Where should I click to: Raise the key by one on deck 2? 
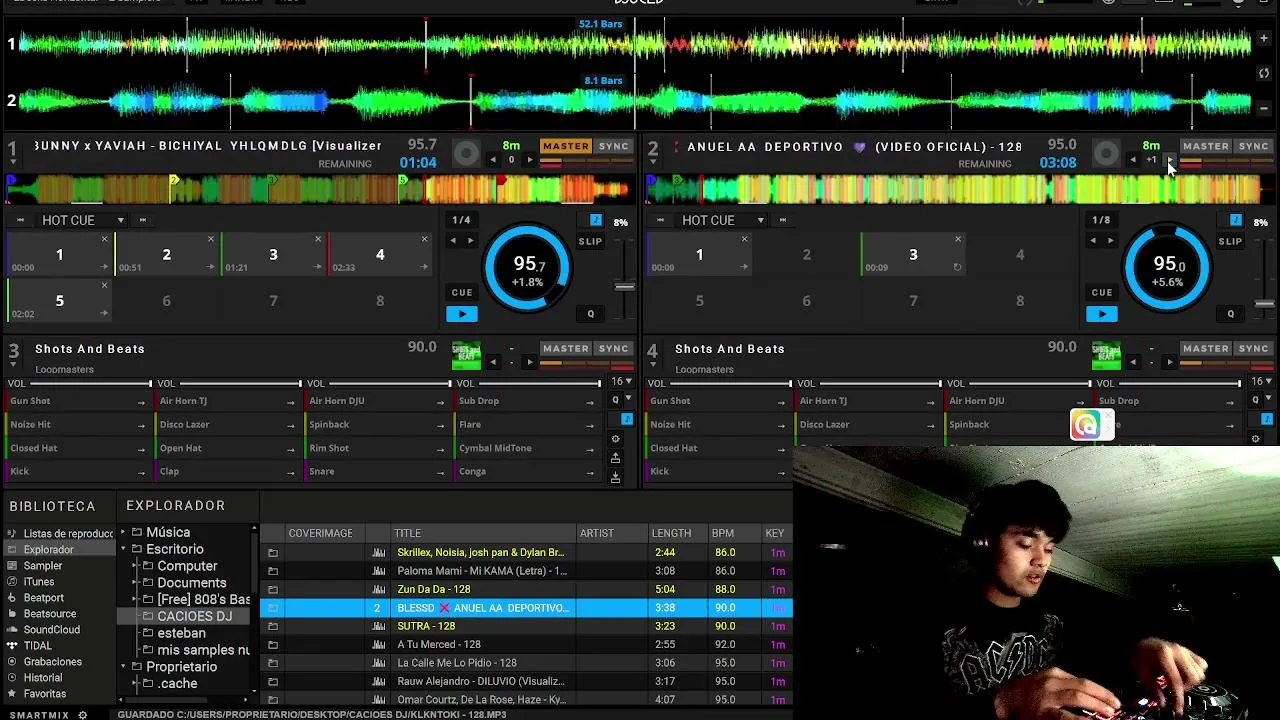[1171, 160]
